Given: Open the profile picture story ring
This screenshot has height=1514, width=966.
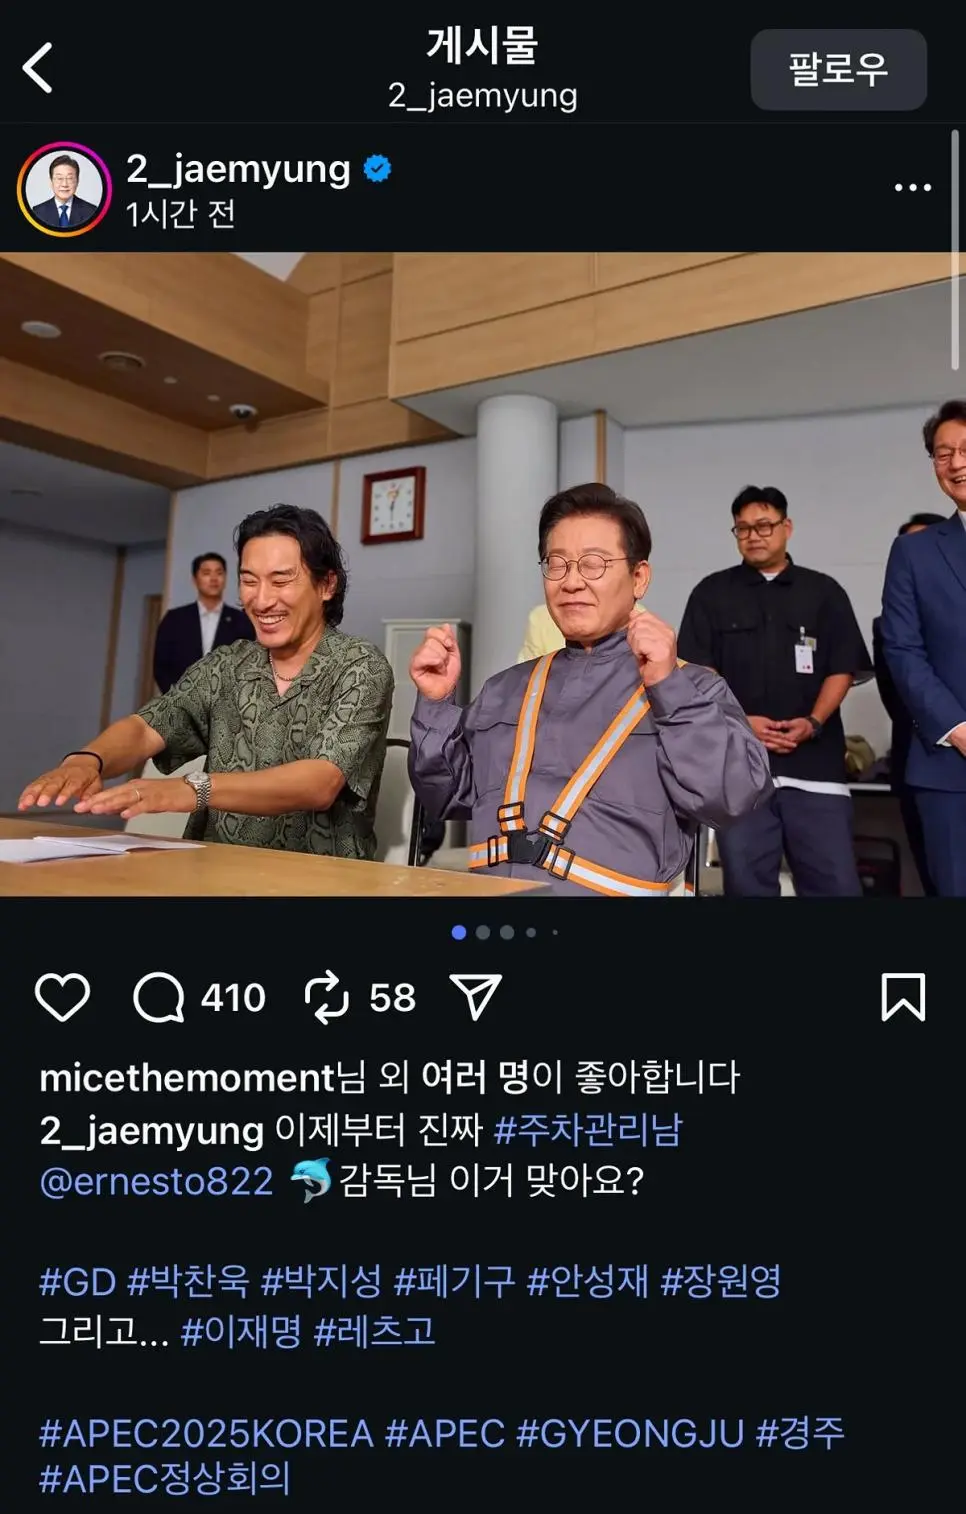Looking at the screenshot, I should [x=64, y=188].
